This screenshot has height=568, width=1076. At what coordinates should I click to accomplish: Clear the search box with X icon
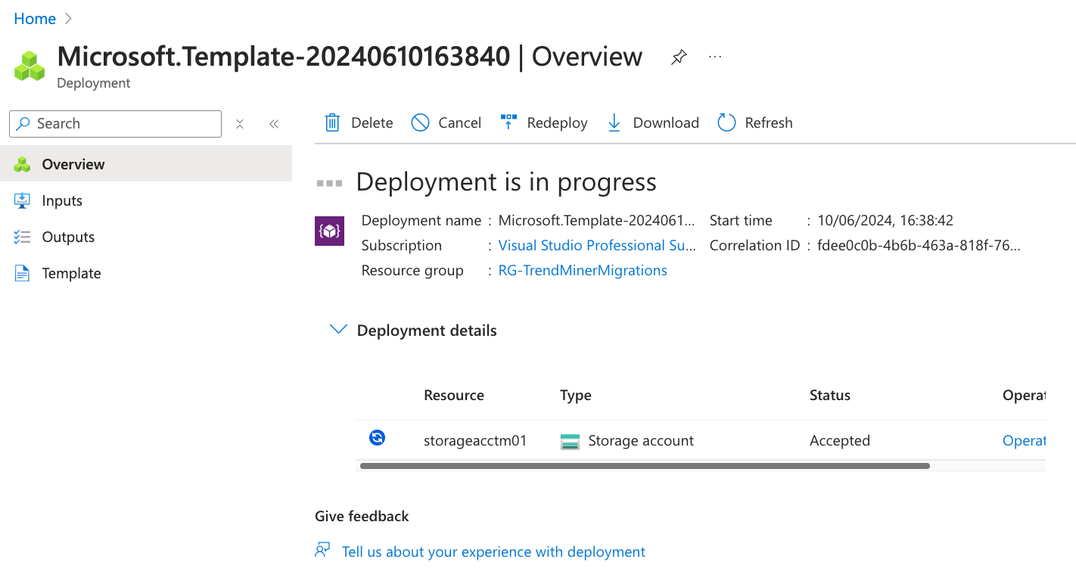point(240,124)
